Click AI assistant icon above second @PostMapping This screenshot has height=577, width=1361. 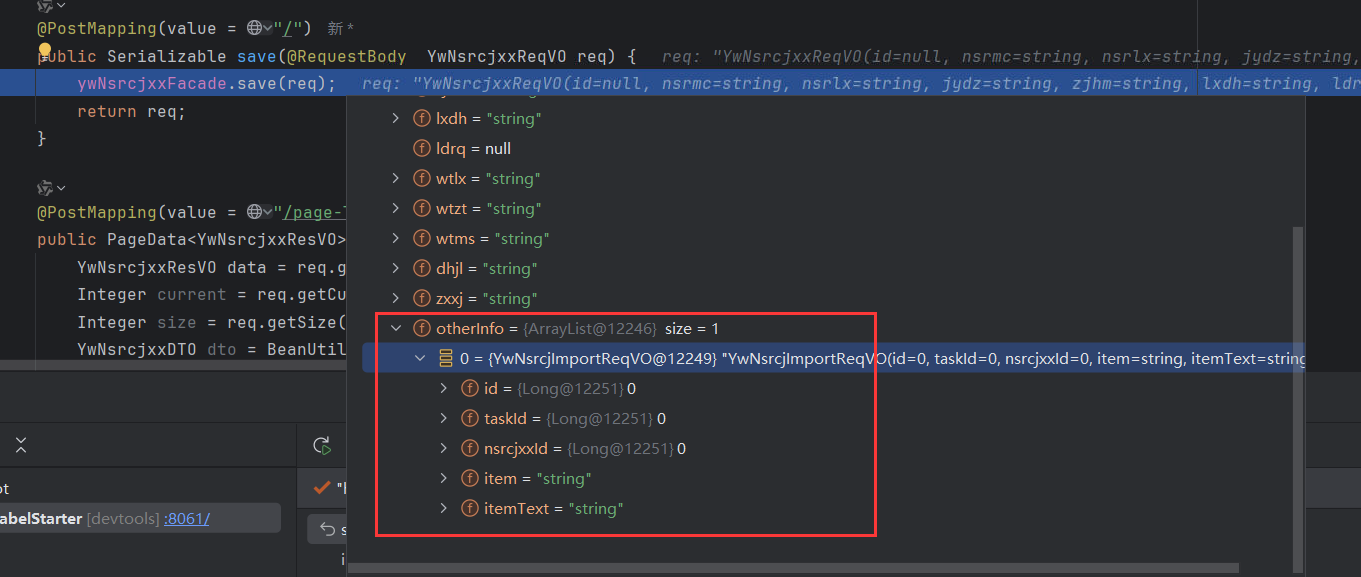51,187
